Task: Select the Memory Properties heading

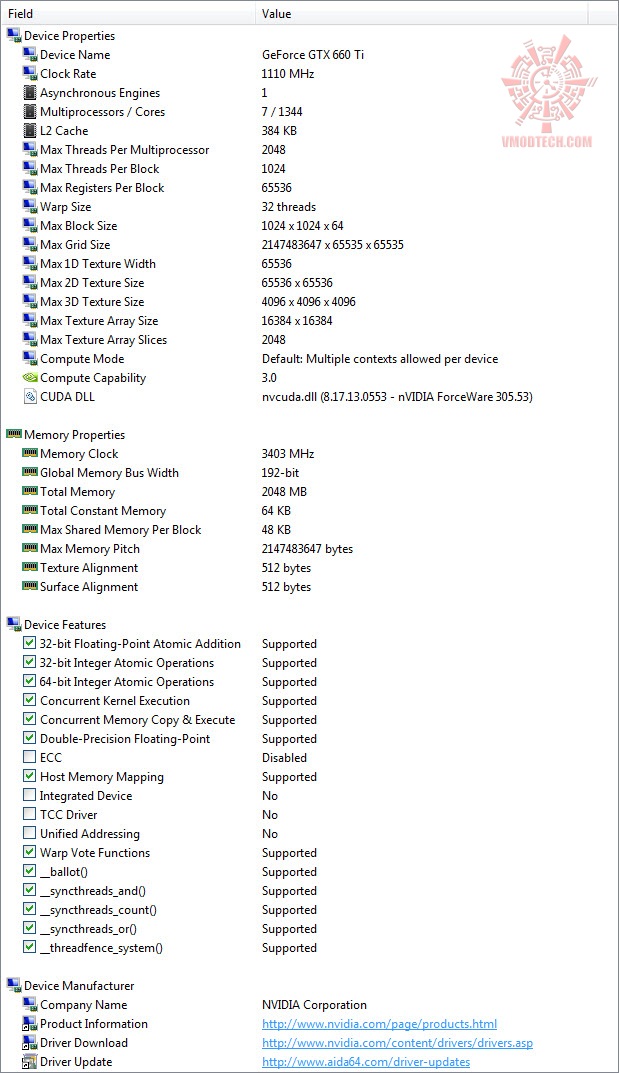Action: 75,435
